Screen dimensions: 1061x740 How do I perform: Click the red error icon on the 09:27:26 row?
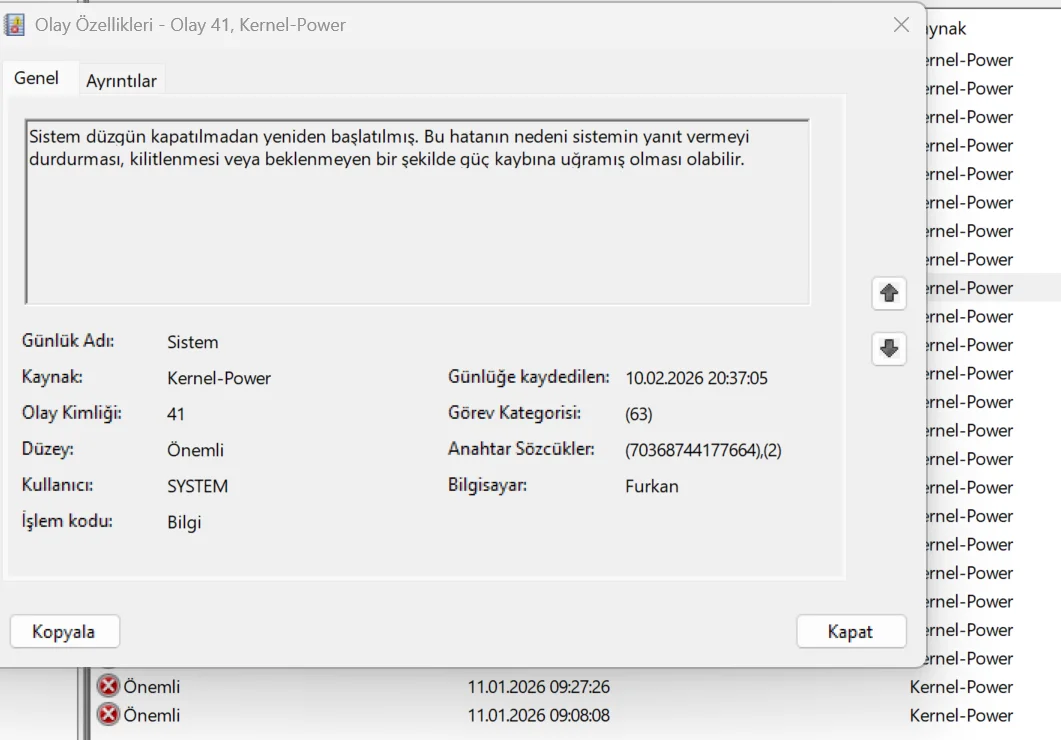point(108,687)
